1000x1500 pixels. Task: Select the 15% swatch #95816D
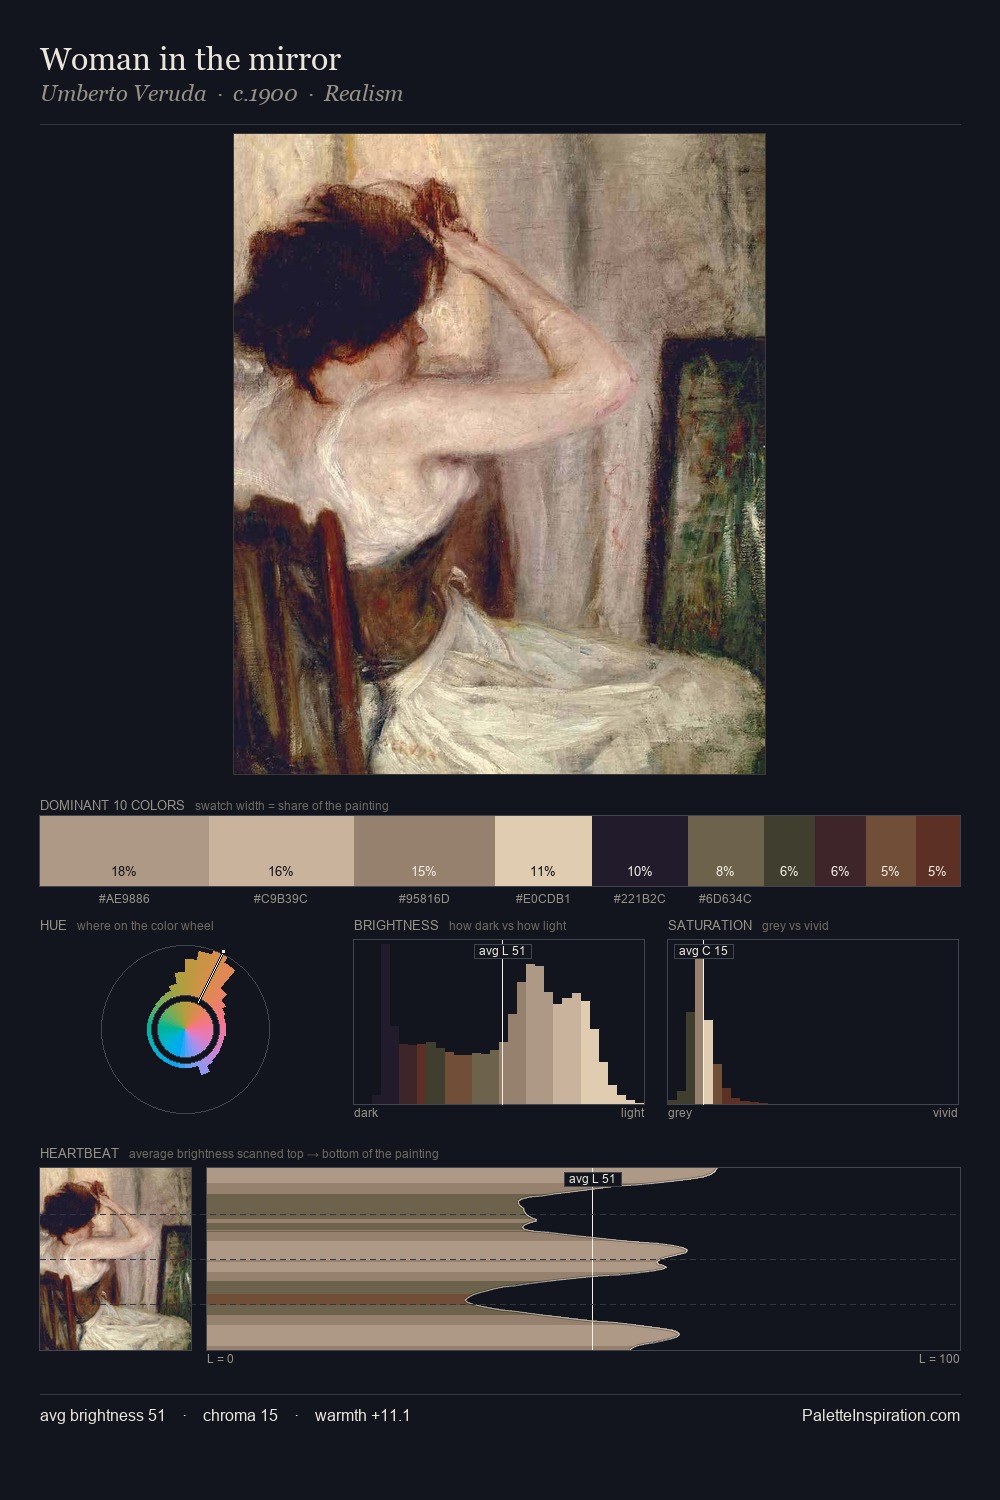[424, 851]
